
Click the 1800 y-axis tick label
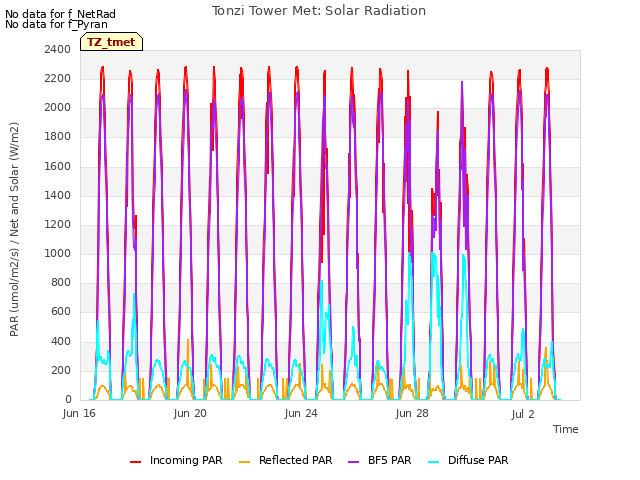click(58, 137)
